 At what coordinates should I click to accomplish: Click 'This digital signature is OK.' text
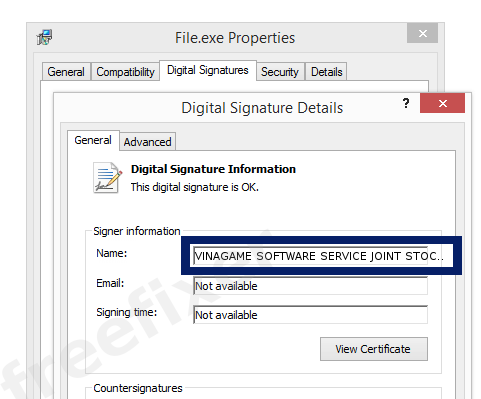tap(195, 187)
